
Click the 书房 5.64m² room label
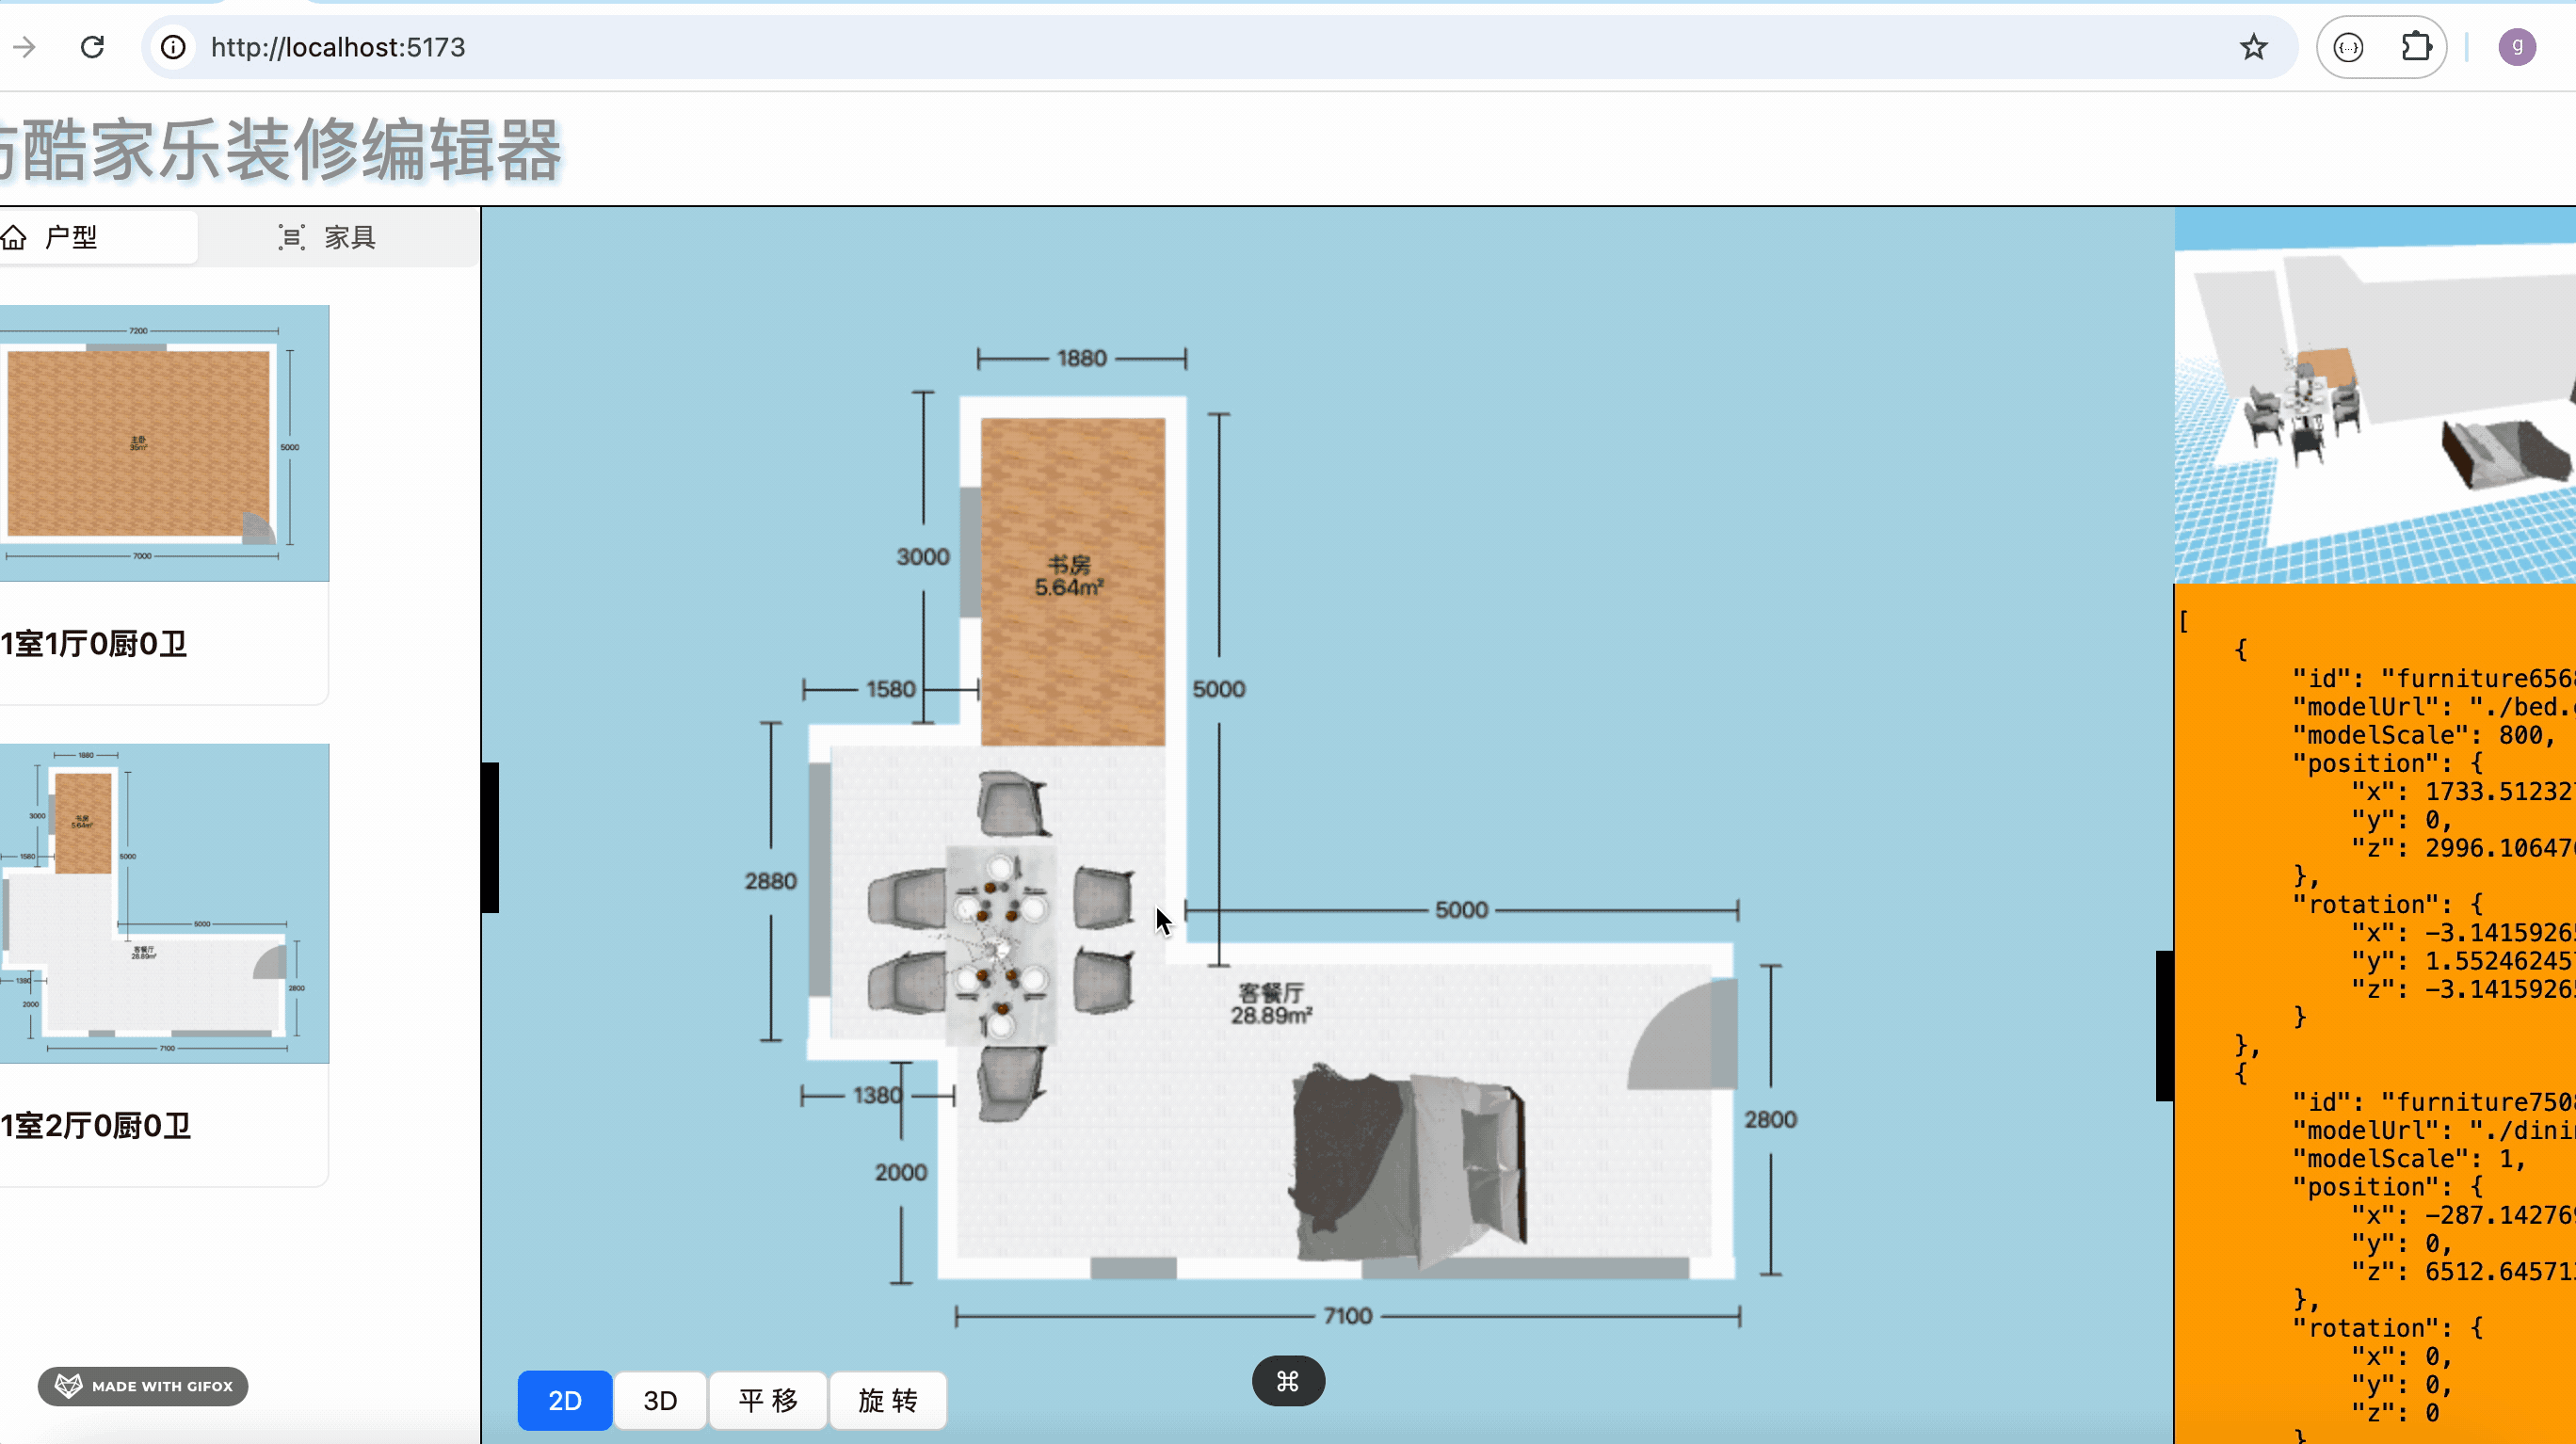click(x=1069, y=576)
